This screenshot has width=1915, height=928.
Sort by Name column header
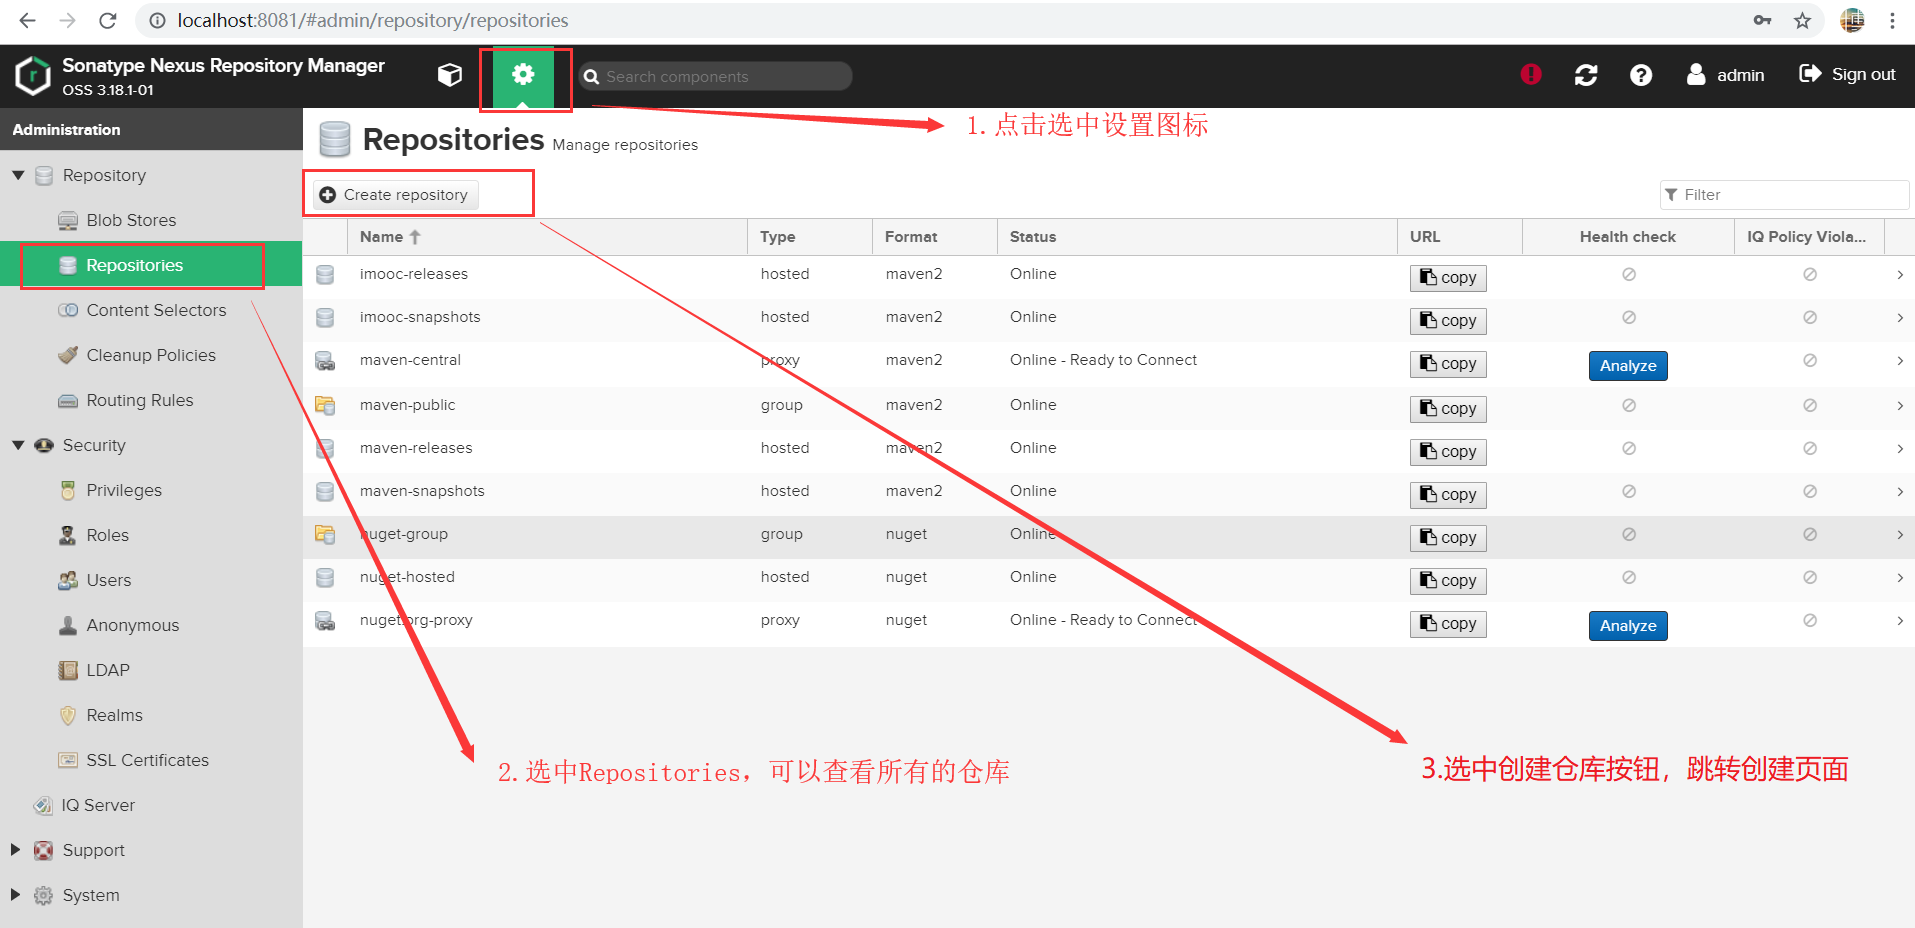coord(547,237)
